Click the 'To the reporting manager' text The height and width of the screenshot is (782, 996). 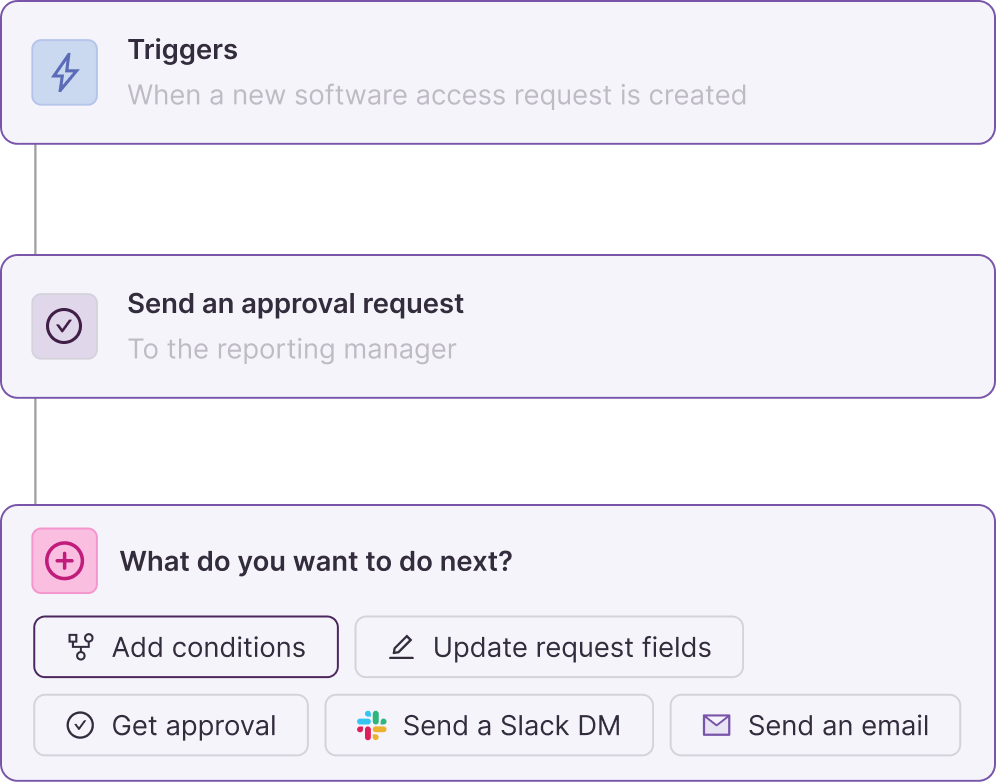click(x=292, y=349)
